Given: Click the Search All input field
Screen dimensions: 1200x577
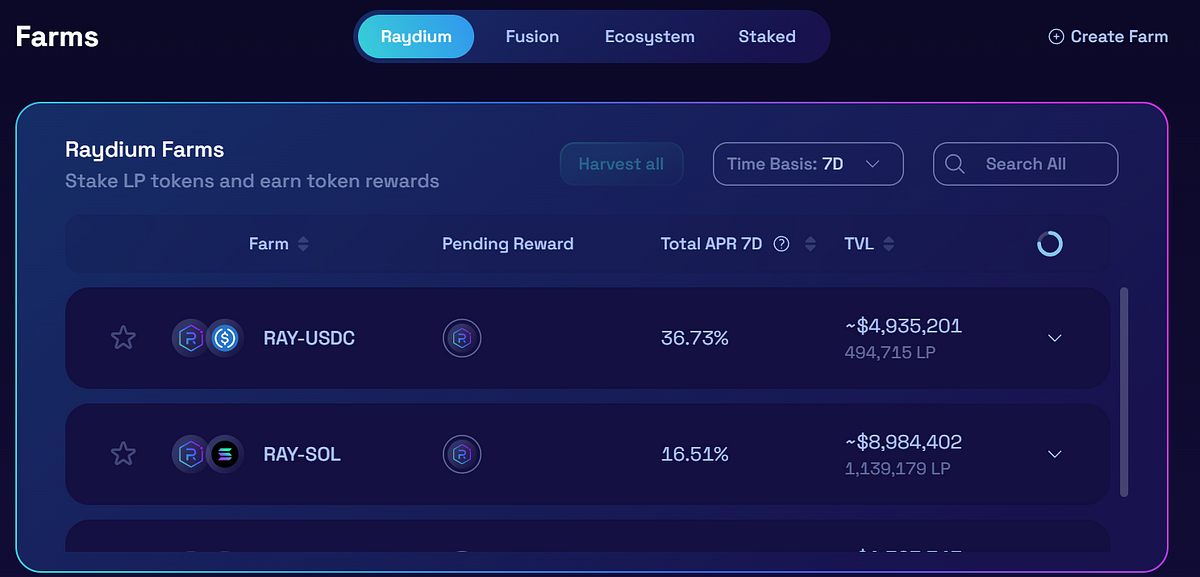Looking at the screenshot, I should 1026,164.
